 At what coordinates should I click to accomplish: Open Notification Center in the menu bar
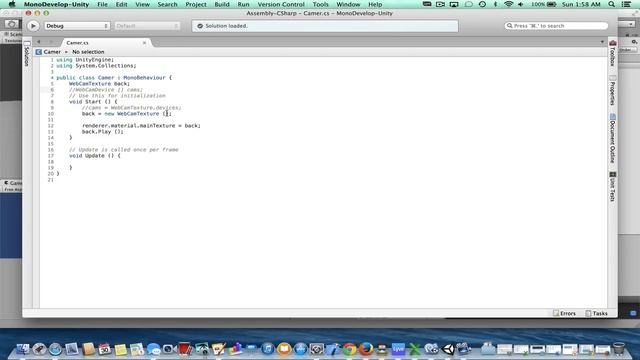tap(627, 4)
